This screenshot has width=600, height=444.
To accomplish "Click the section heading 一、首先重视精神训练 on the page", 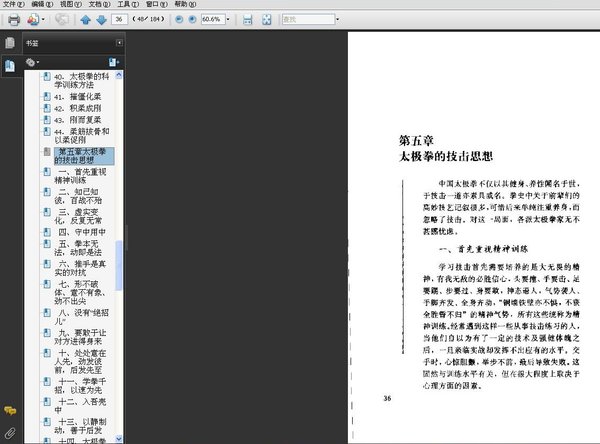I will (x=483, y=249).
